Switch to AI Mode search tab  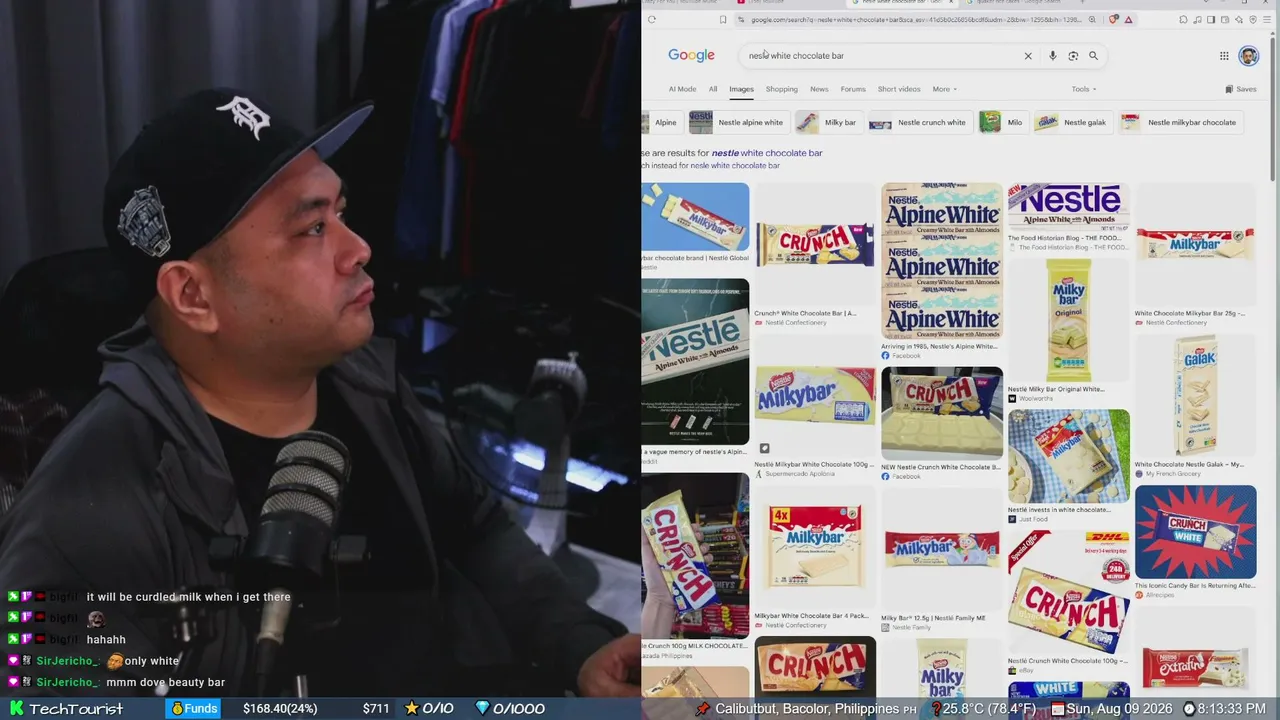point(682,89)
